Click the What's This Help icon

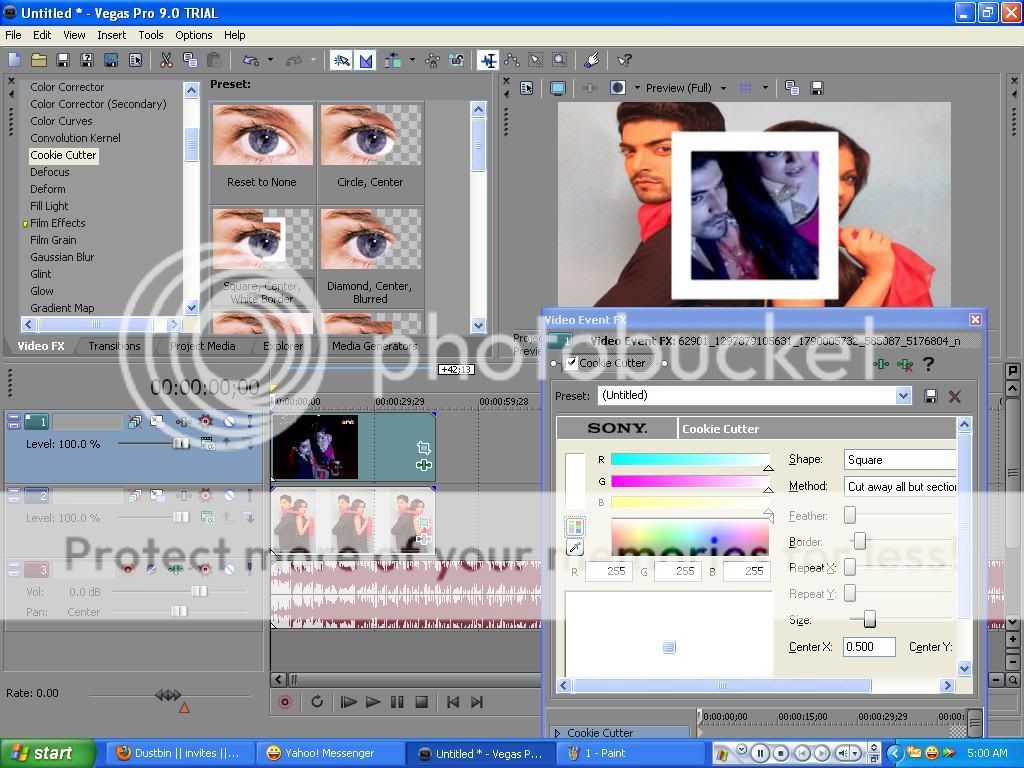624,61
